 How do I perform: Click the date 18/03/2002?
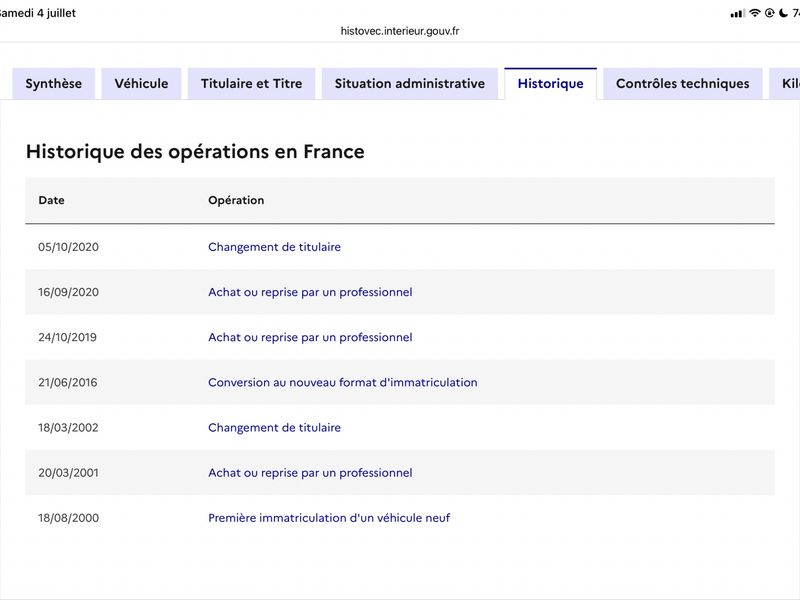68,428
